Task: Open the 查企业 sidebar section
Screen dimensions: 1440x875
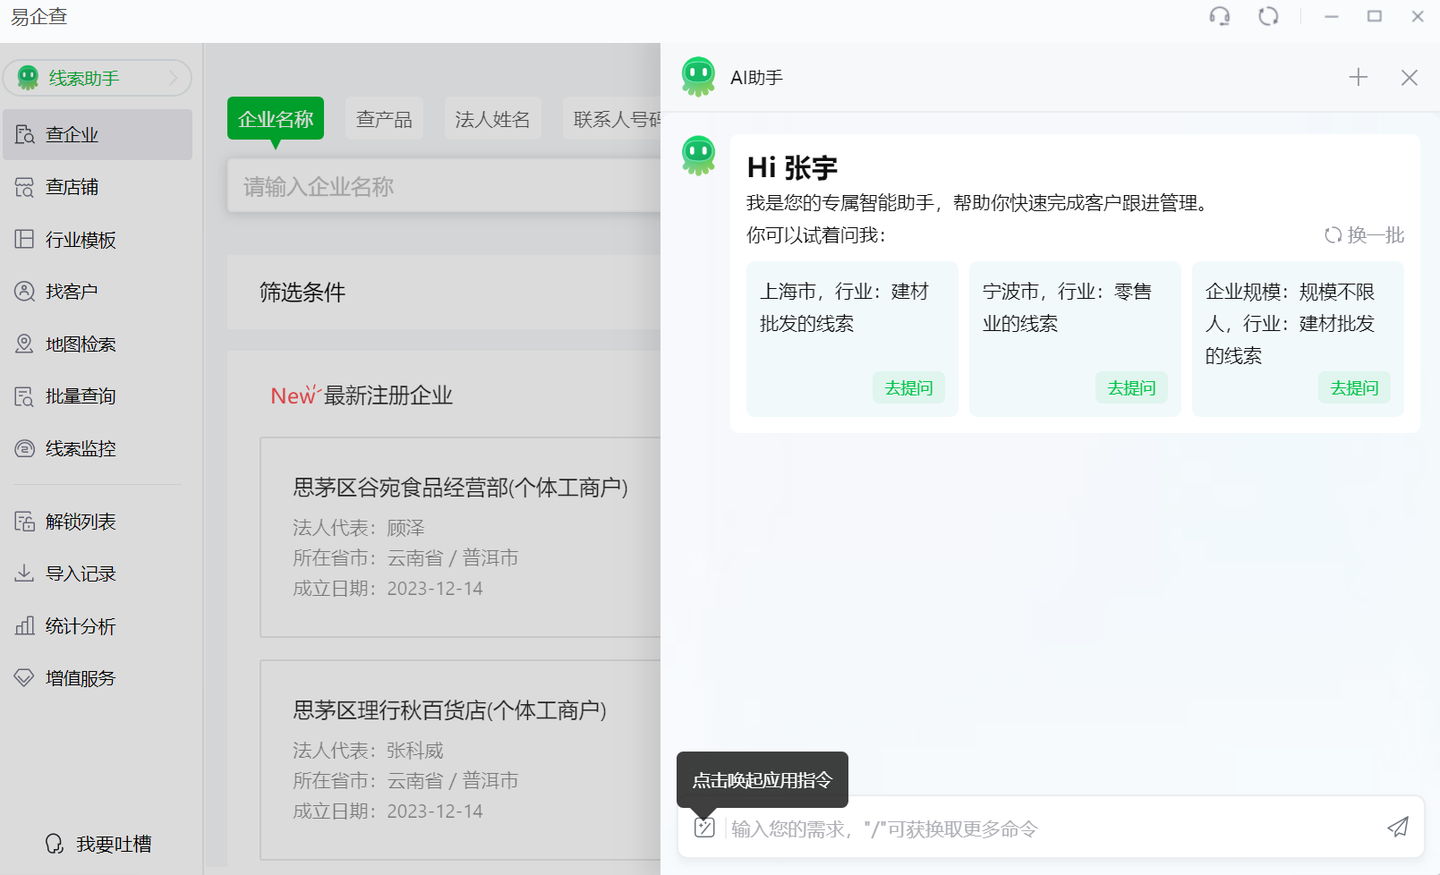Action: 75,134
